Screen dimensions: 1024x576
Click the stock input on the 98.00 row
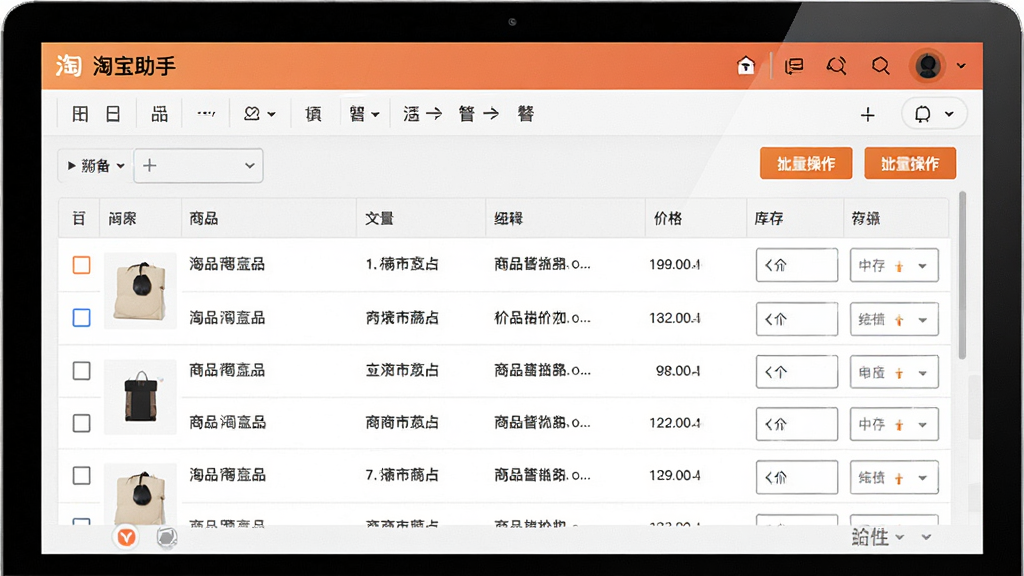click(x=797, y=372)
